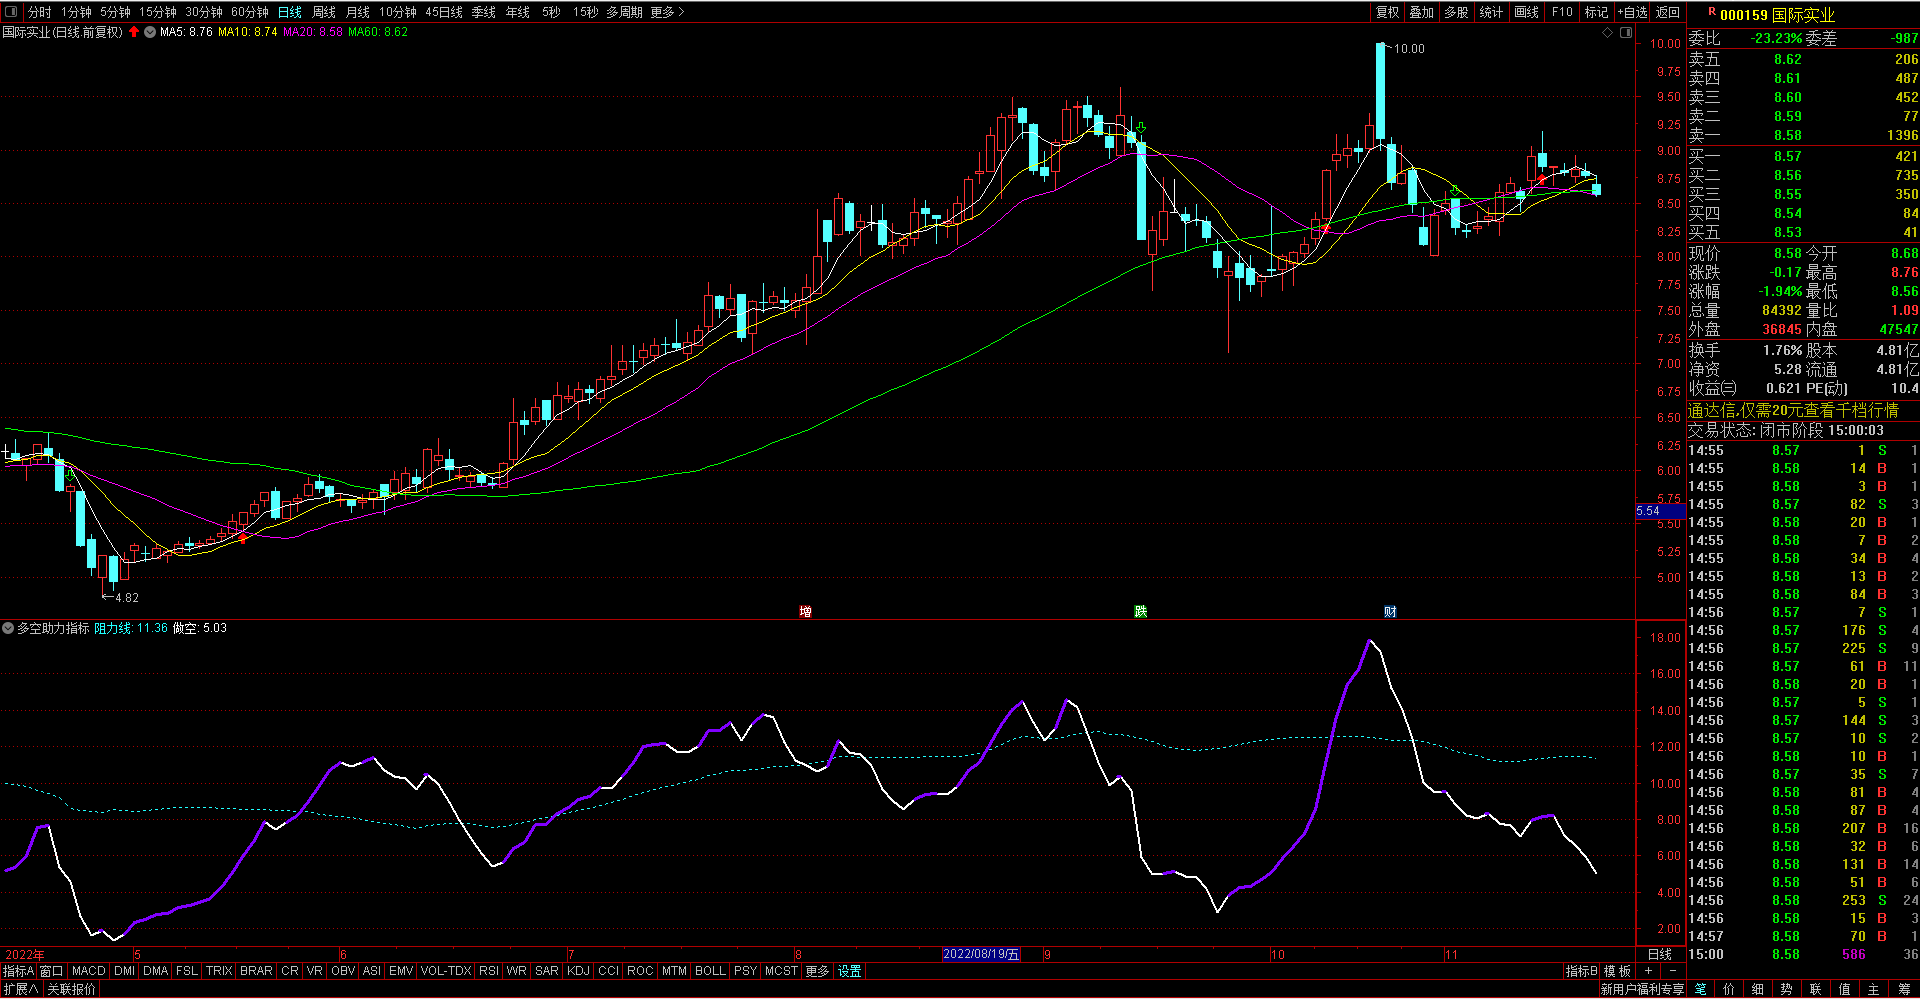The height and width of the screenshot is (1000, 1920).
Task: Click the 复权 button
Action: (x=1388, y=12)
